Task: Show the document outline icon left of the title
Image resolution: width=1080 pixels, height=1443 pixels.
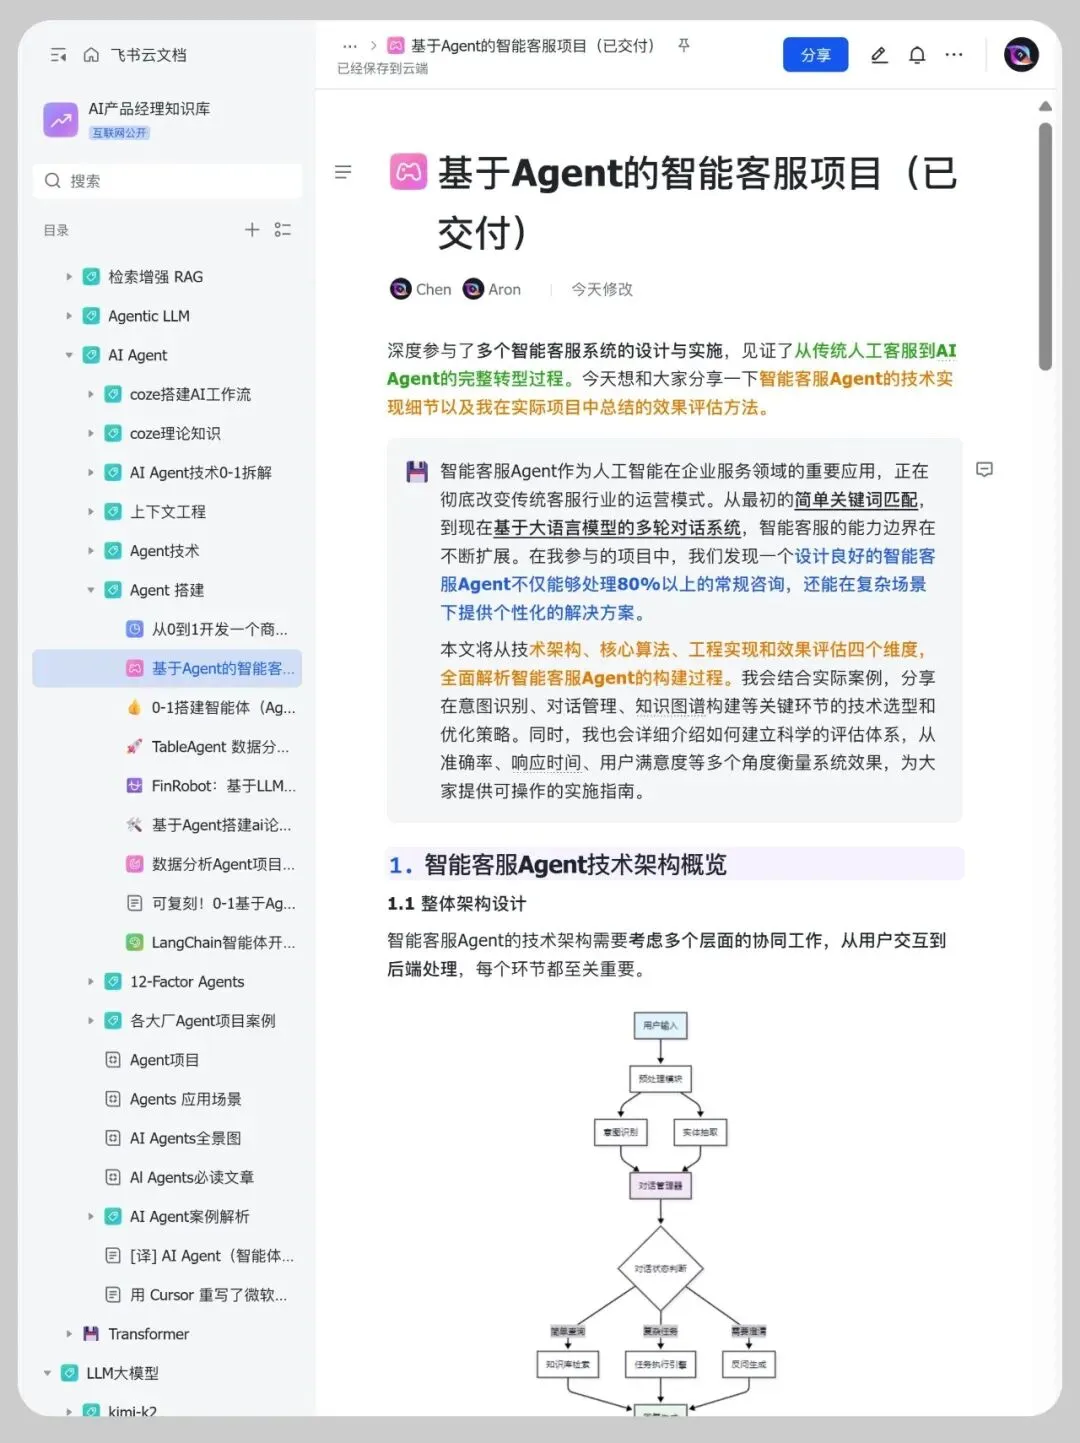Action: tap(343, 172)
